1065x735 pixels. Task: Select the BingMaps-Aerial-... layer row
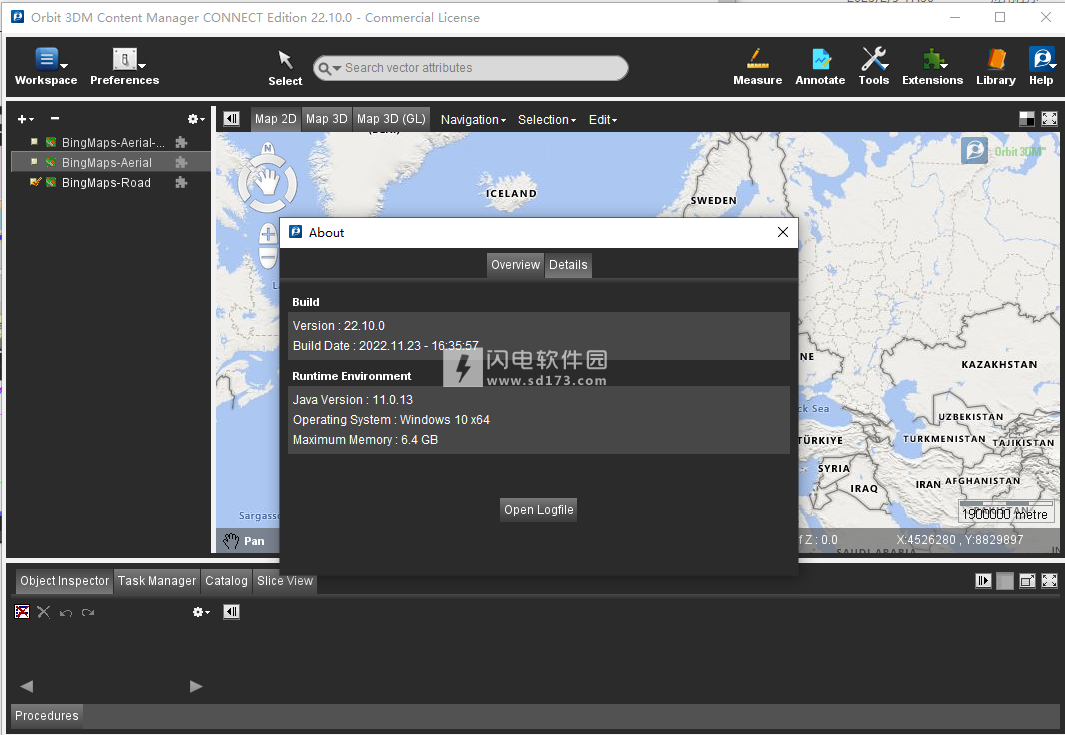111,142
